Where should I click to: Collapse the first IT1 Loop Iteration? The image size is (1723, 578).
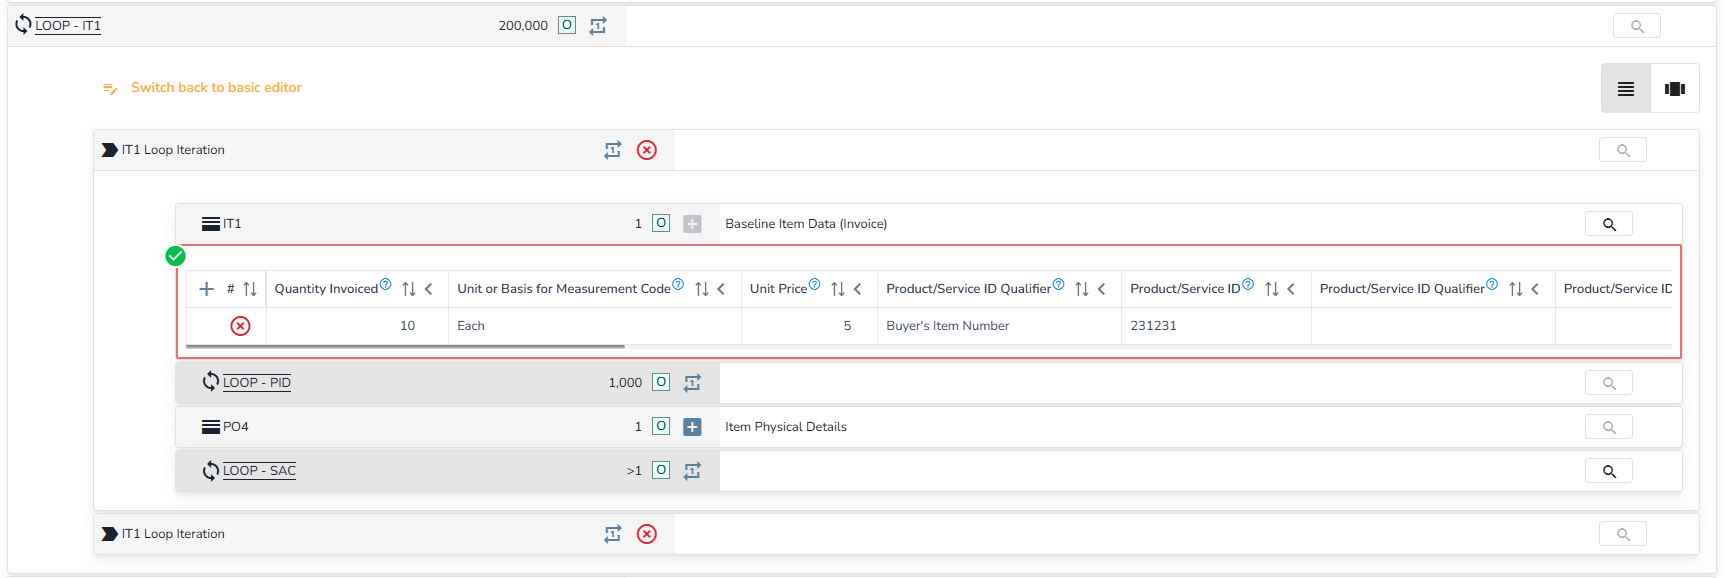(109, 150)
